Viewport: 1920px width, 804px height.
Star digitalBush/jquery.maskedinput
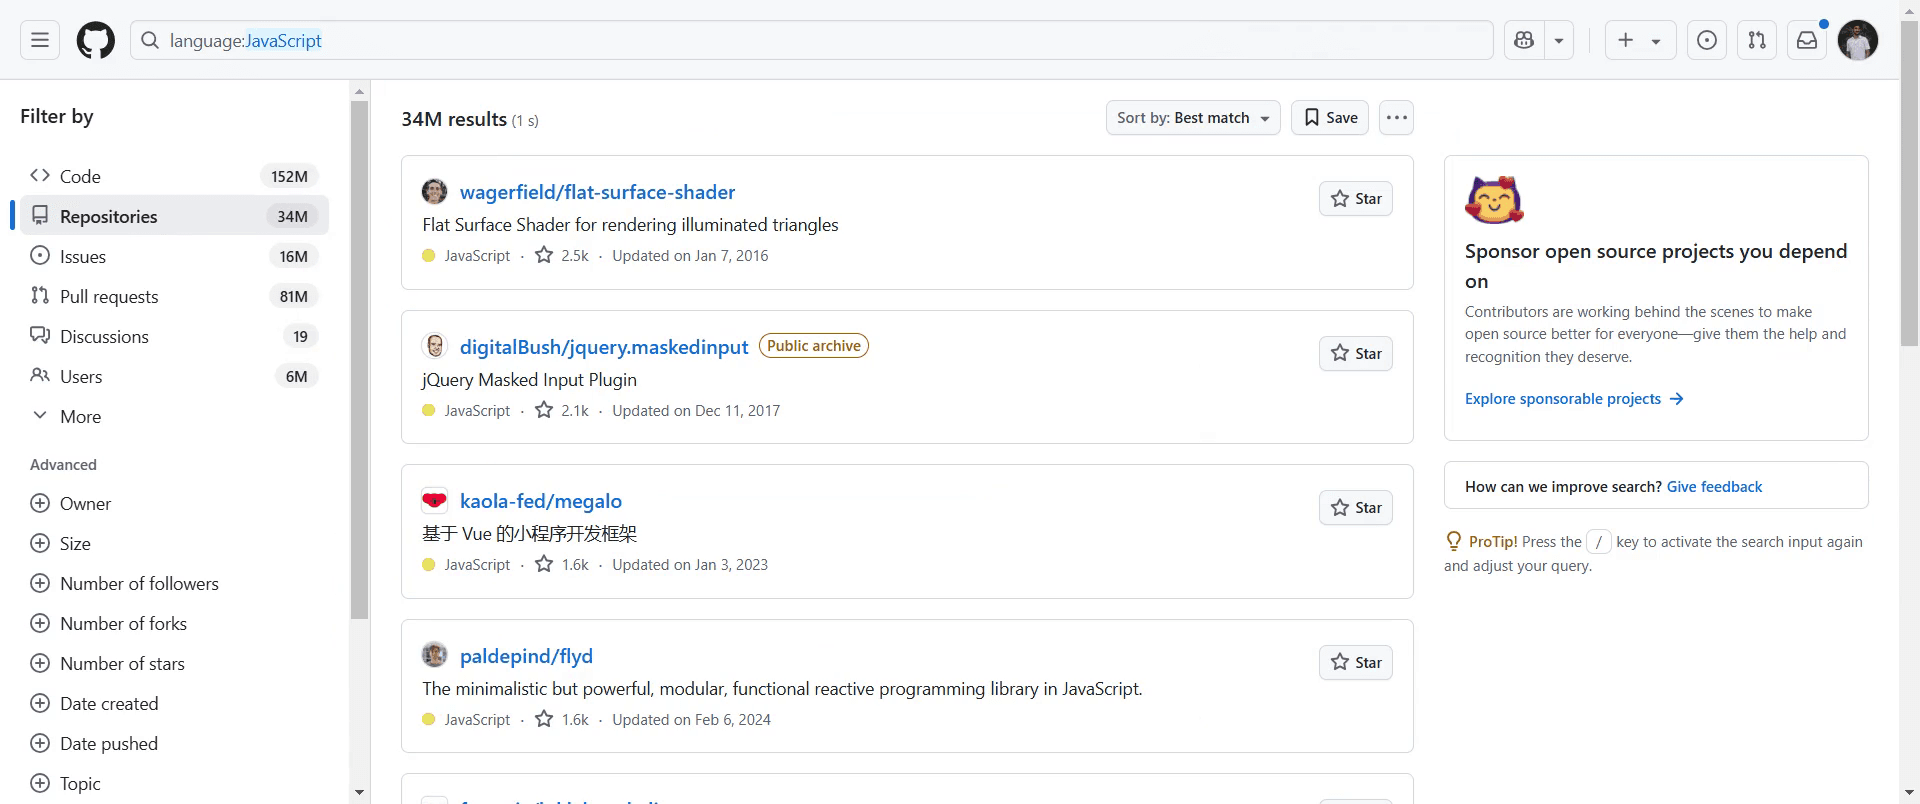(x=1356, y=354)
